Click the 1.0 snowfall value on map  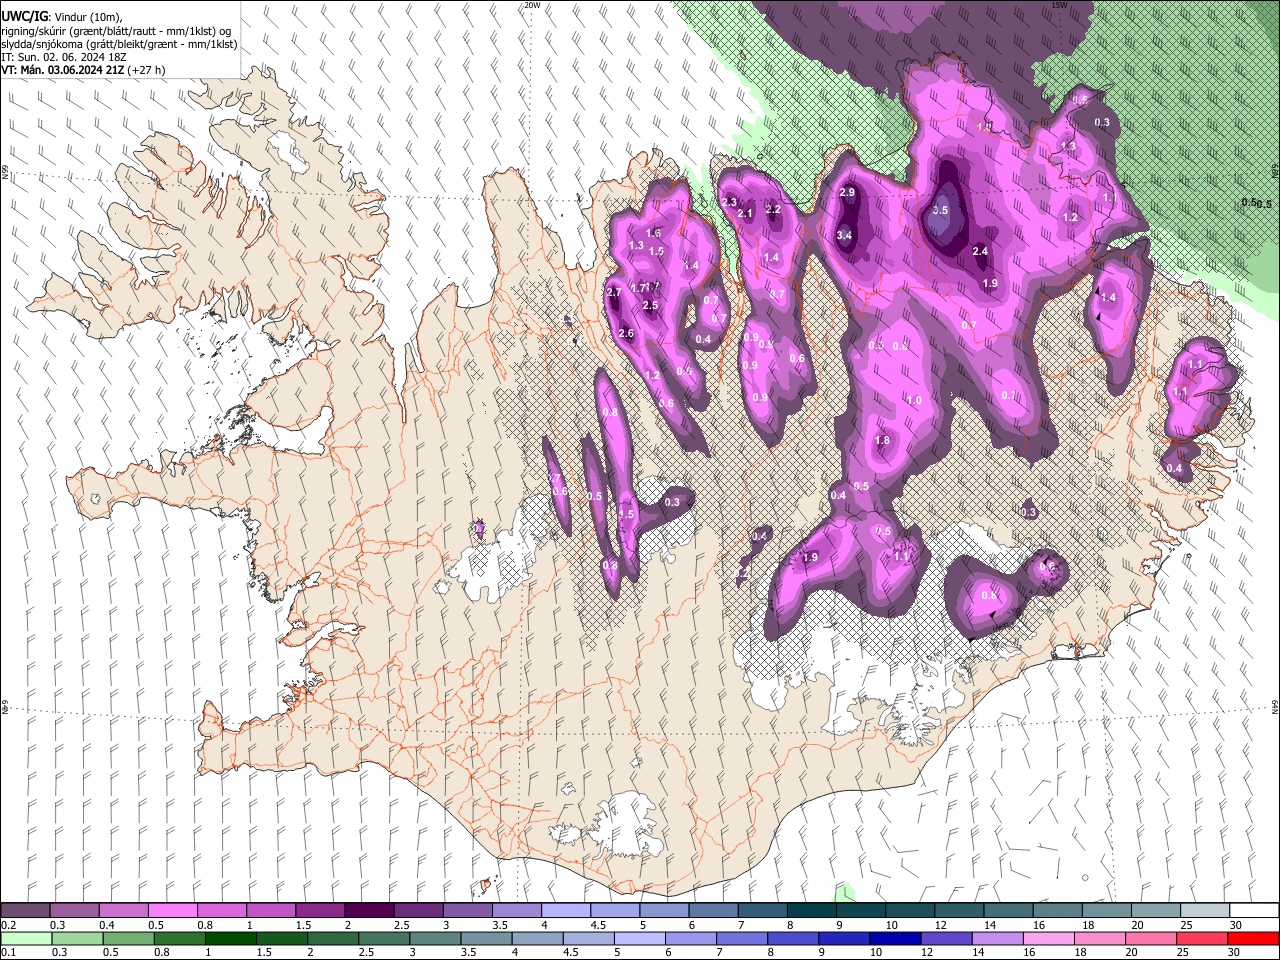pyautogui.click(x=914, y=400)
